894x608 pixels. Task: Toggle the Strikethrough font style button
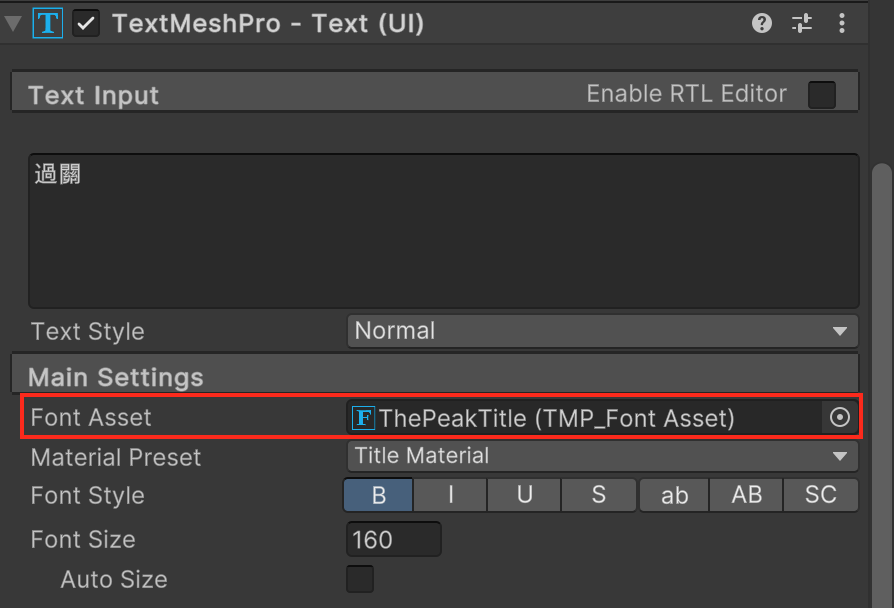click(x=598, y=495)
